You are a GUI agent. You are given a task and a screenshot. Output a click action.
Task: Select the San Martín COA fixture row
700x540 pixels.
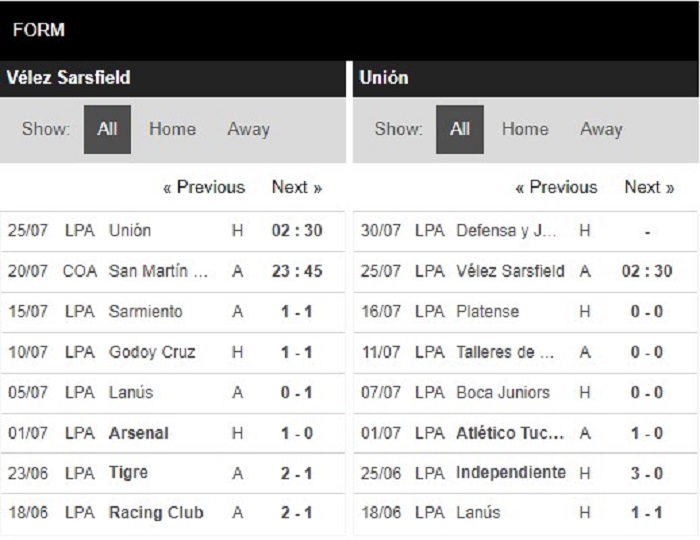pos(172,271)
